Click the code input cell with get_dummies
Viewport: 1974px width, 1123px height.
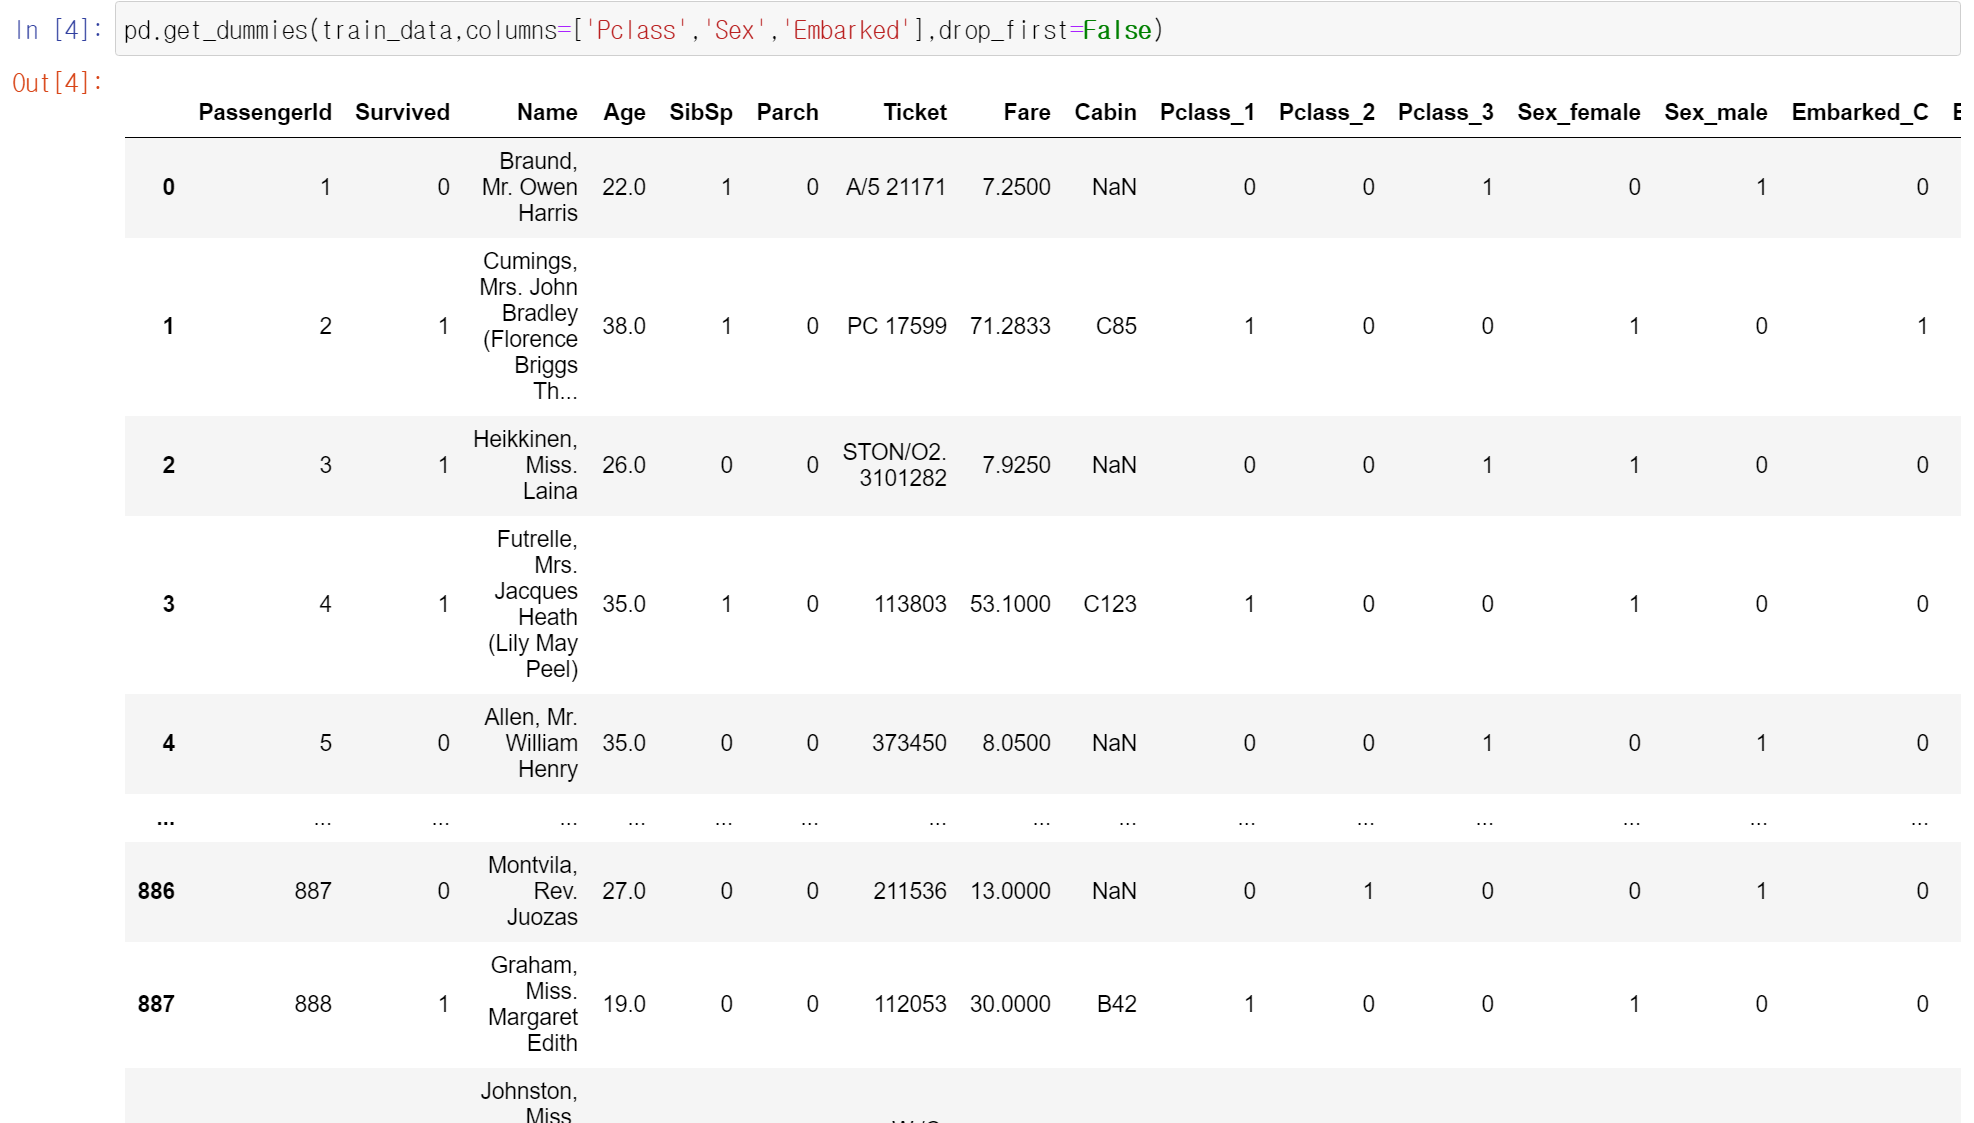1036,30
